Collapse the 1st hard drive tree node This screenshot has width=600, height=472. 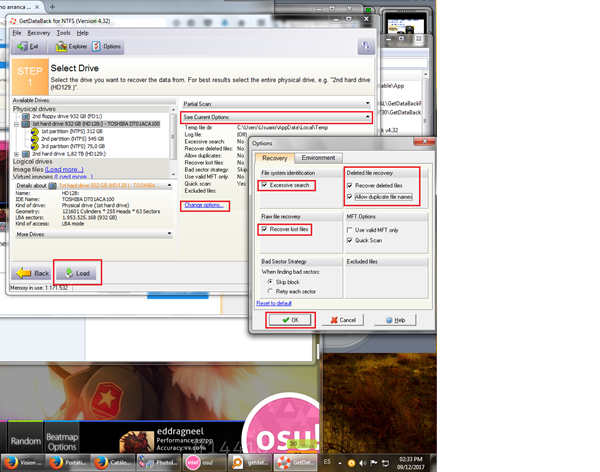pyautogui.click(x=16, y=124)
